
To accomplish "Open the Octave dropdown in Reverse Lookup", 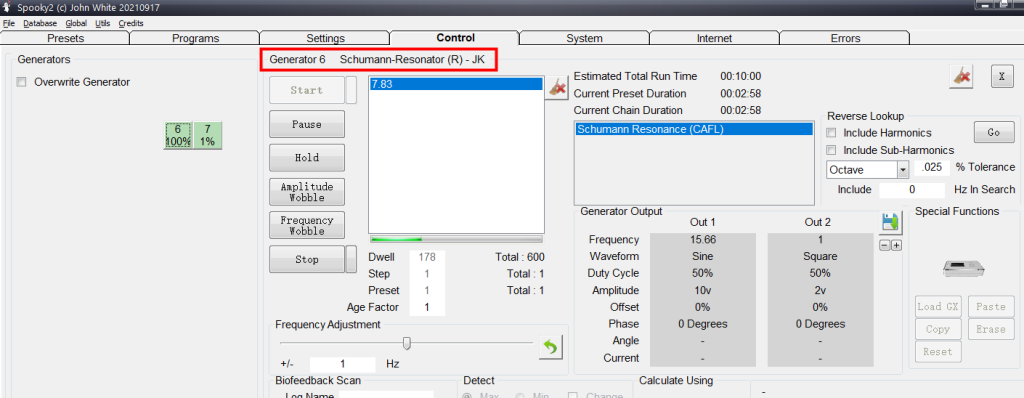I will [903, 170].
